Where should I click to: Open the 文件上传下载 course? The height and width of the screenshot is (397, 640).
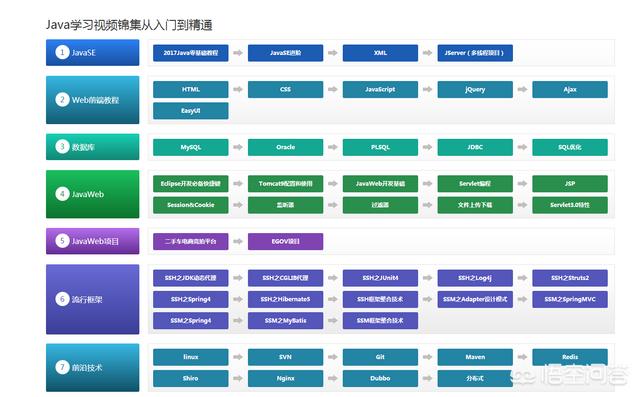click(475, 205)
